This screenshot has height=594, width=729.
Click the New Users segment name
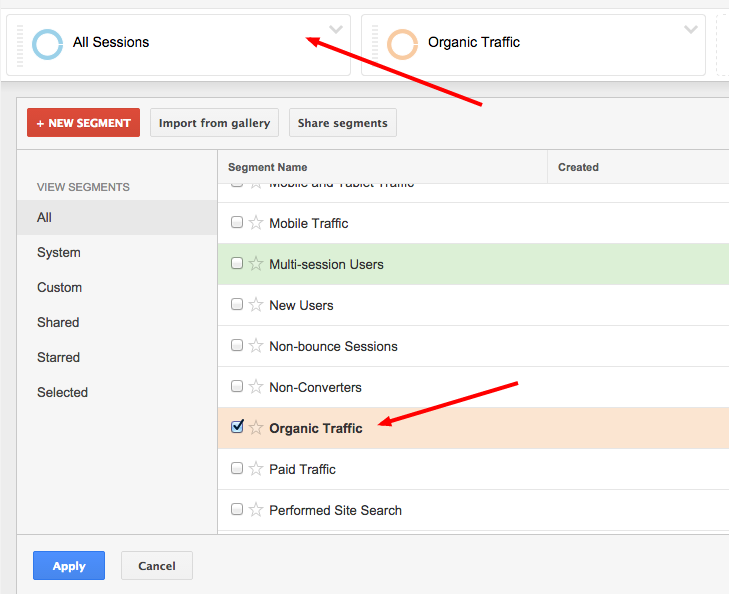click(x=301, y=305)
